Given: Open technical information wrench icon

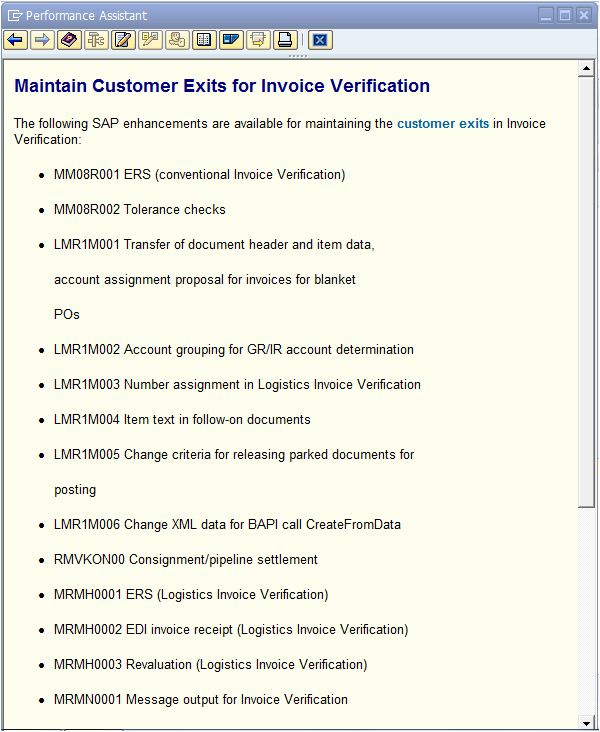Looking at the screenshot, I should [x=97, y=40].
